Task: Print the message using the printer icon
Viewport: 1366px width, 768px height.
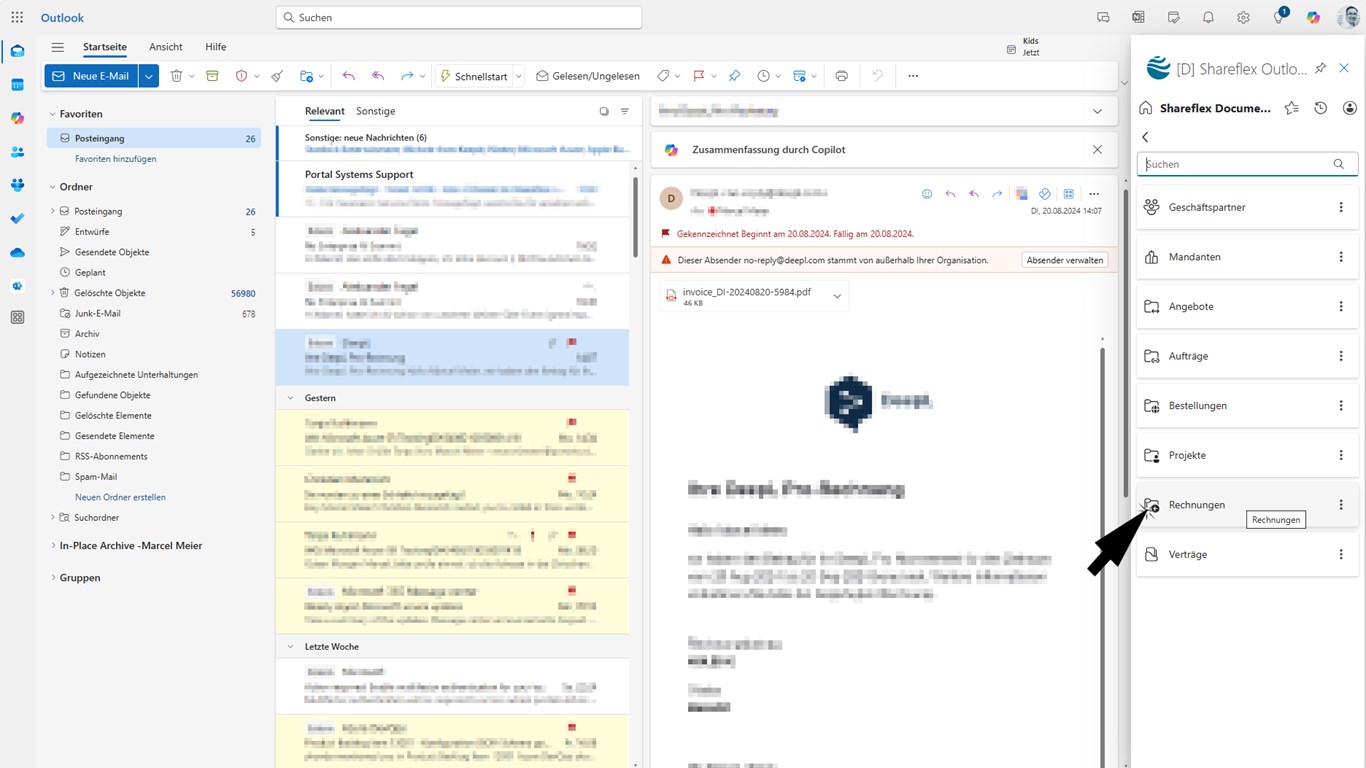Action: 841,76
